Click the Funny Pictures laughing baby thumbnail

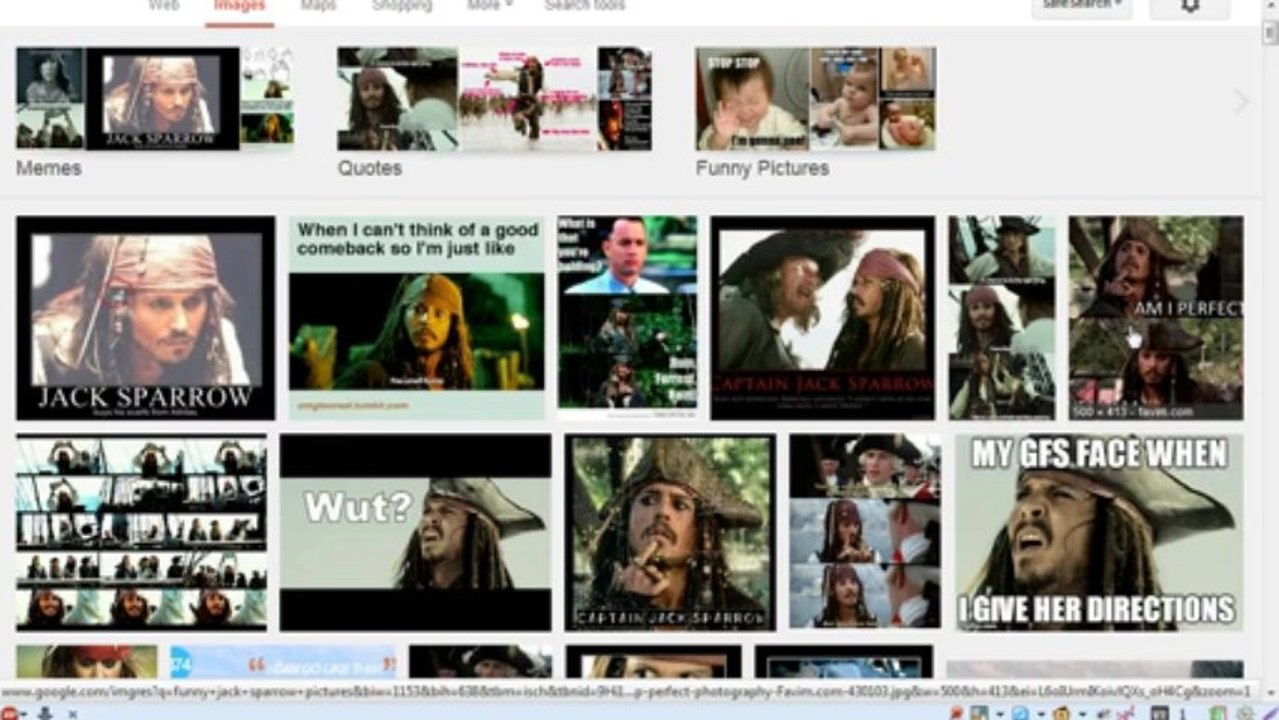pyautogui.click(x=752, y=99)
